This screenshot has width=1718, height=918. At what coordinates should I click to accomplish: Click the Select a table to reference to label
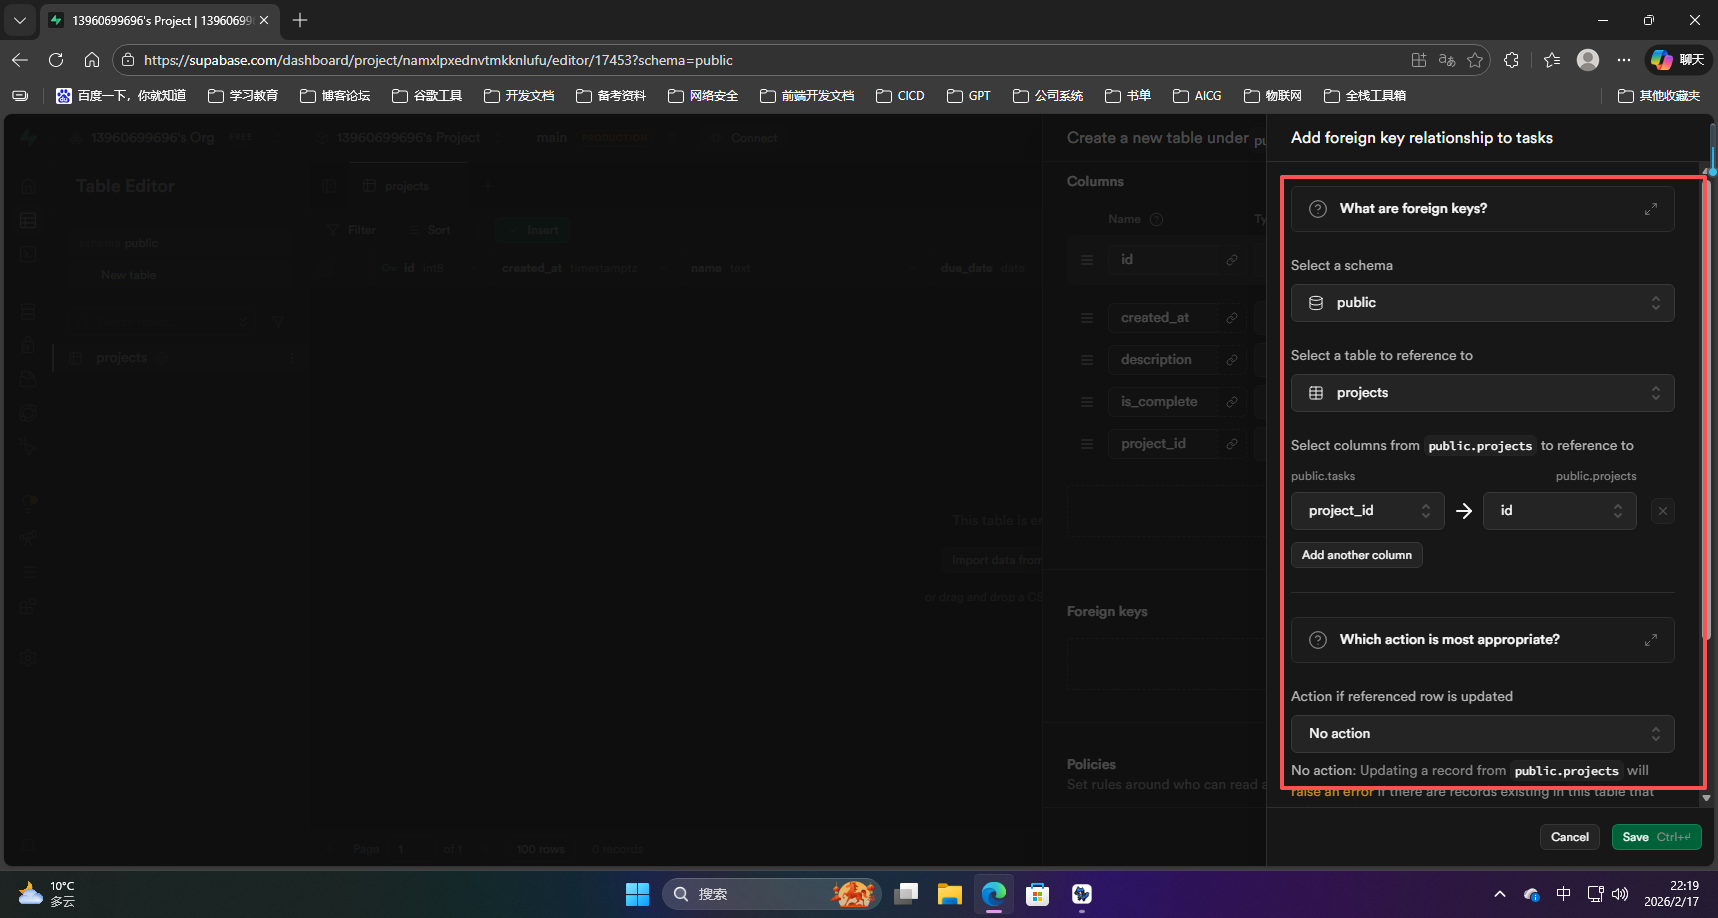pyautogui.click(x=1381, y=355)
